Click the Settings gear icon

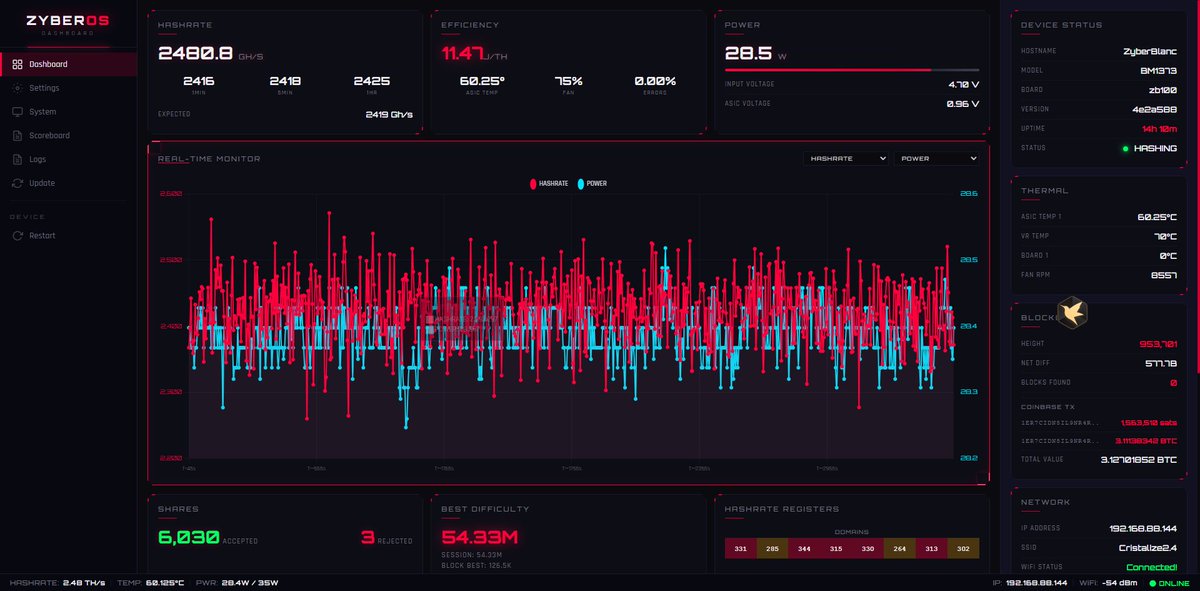pyautogui.click(x=17, y=88)
